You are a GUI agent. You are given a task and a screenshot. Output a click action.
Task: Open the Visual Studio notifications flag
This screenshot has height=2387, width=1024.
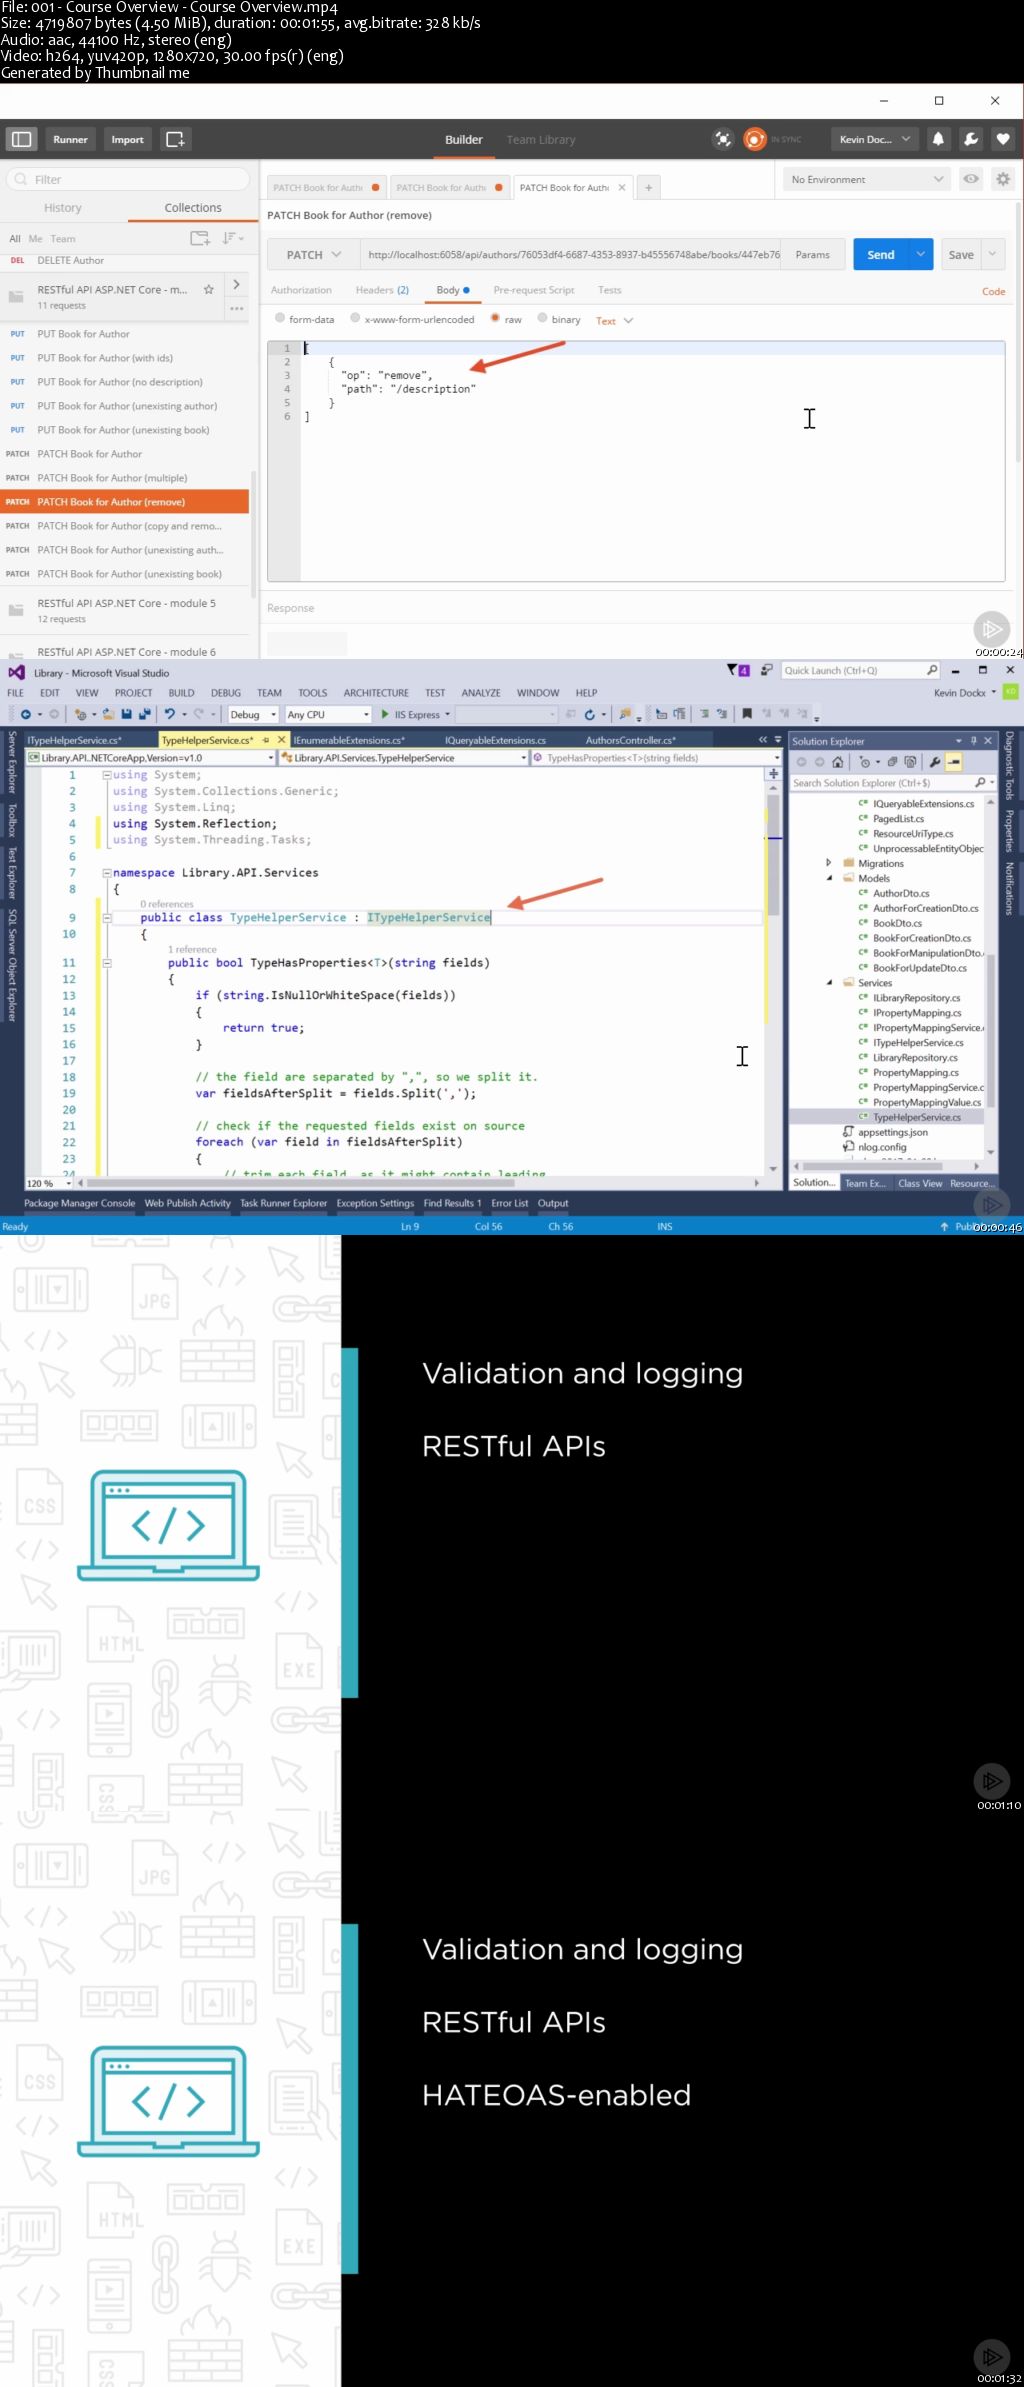pyautogui.click(x=738, y=670)
